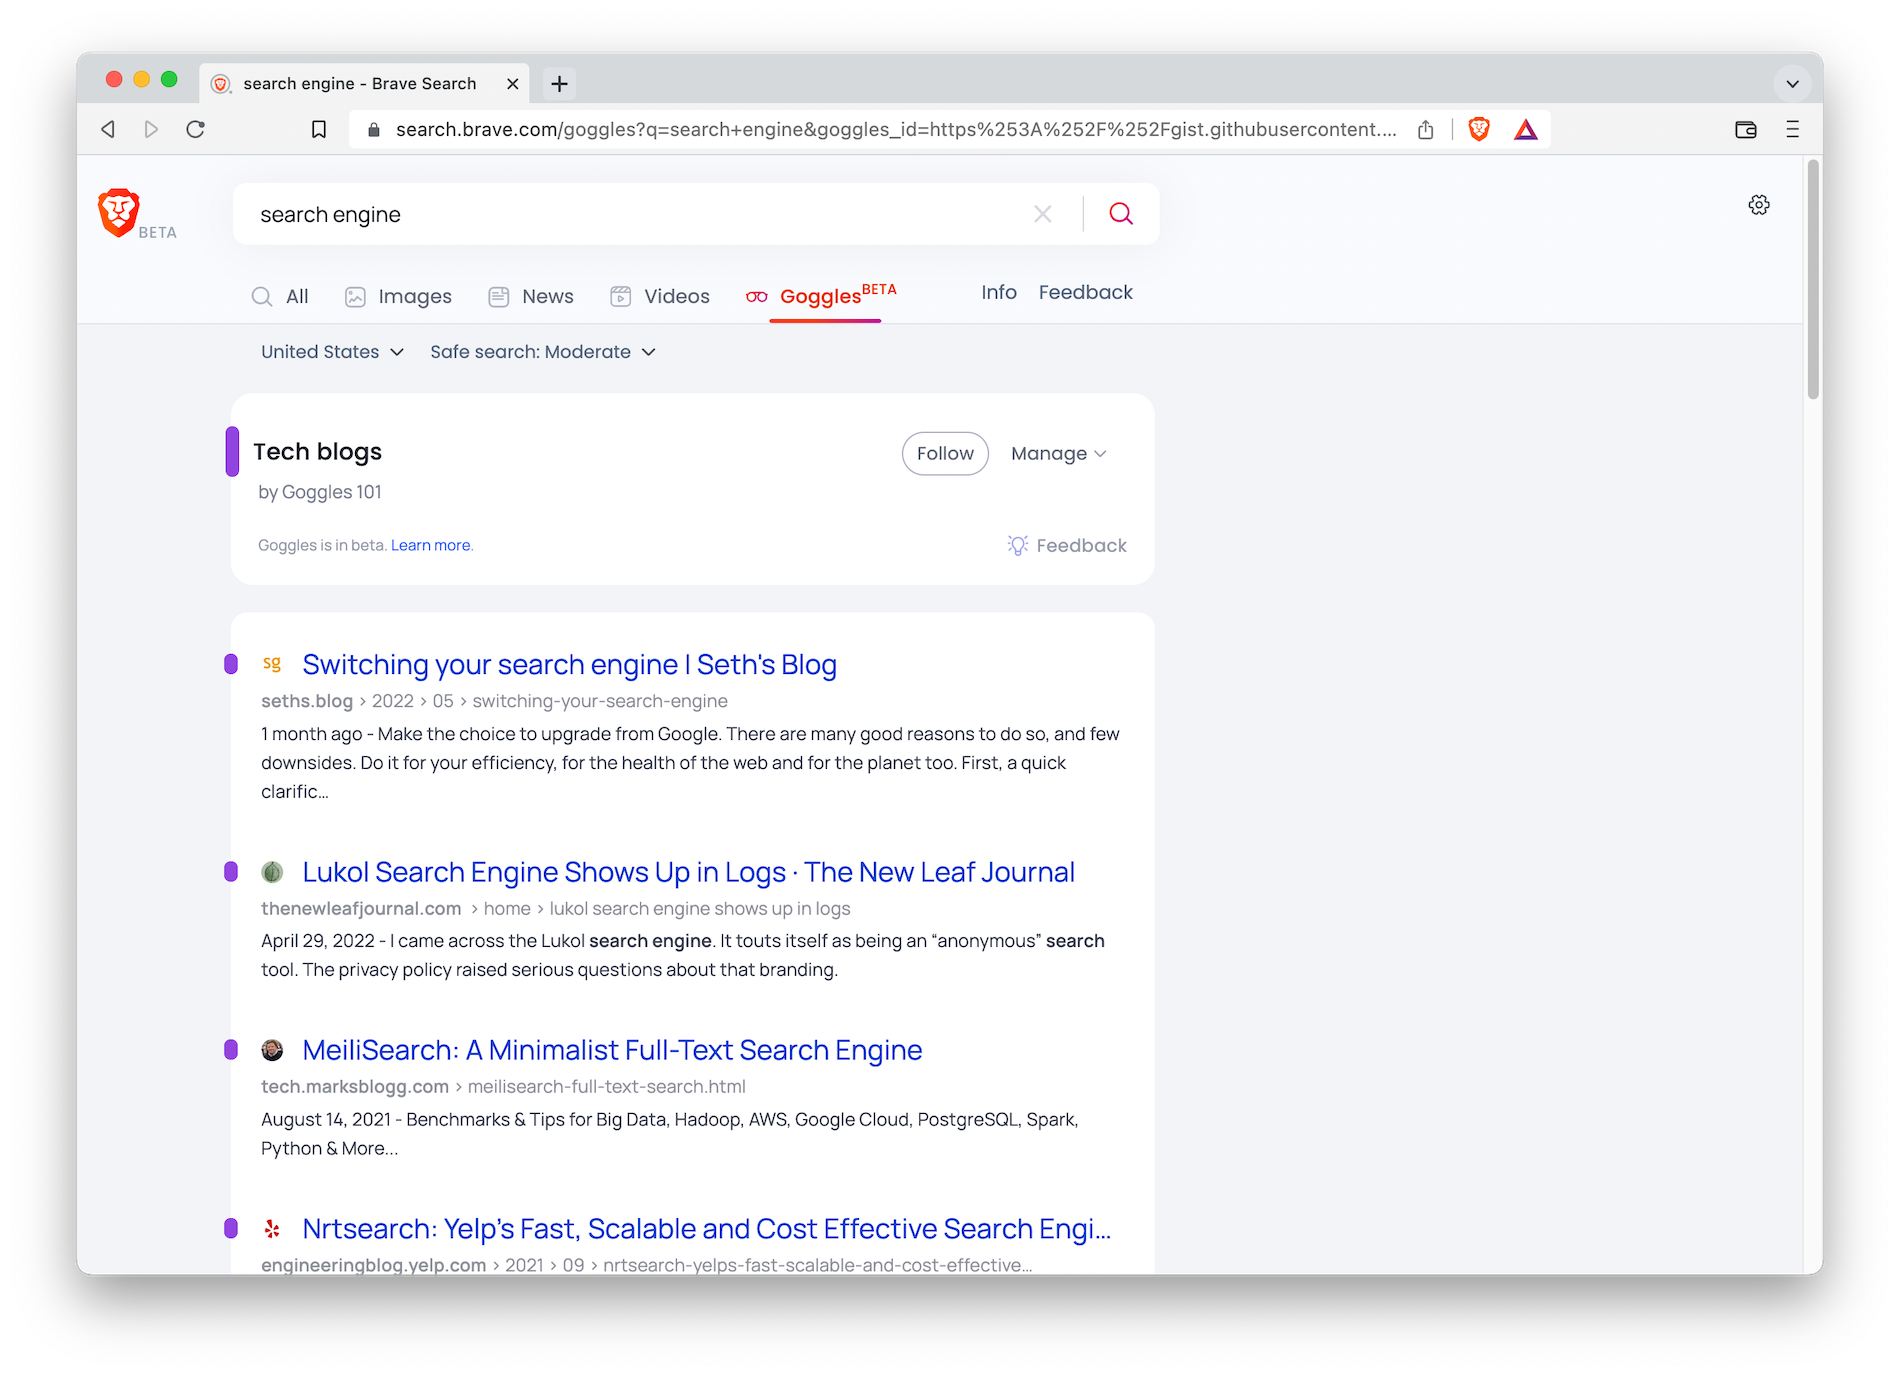Click seths.blog favicon icon
This screenshot has width=1900, height=1376.
tap(272, 664)
